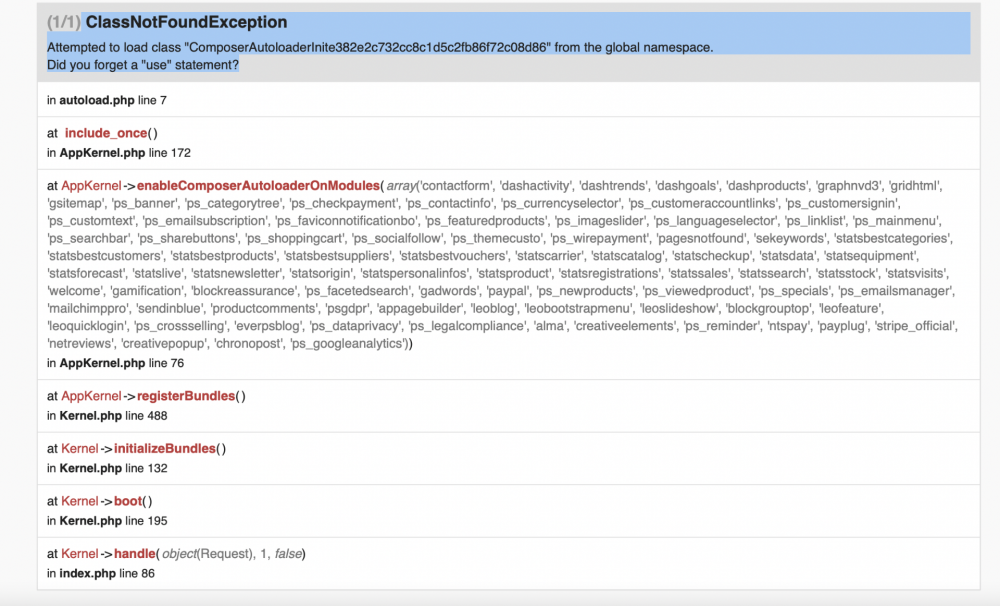Click the ClassNotFoundException heading
Image resolution: width=1000 pixels, height=606 pixels.
click(x=186, y=22)
